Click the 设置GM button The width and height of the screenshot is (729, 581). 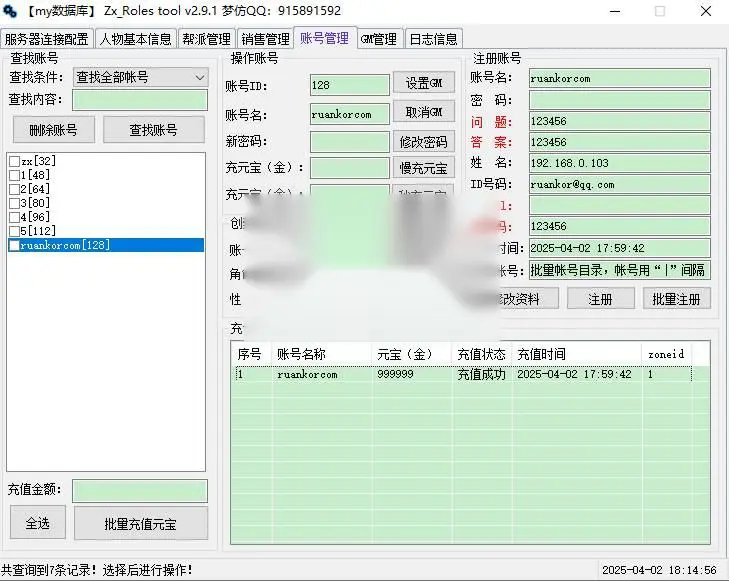[424, 83]
